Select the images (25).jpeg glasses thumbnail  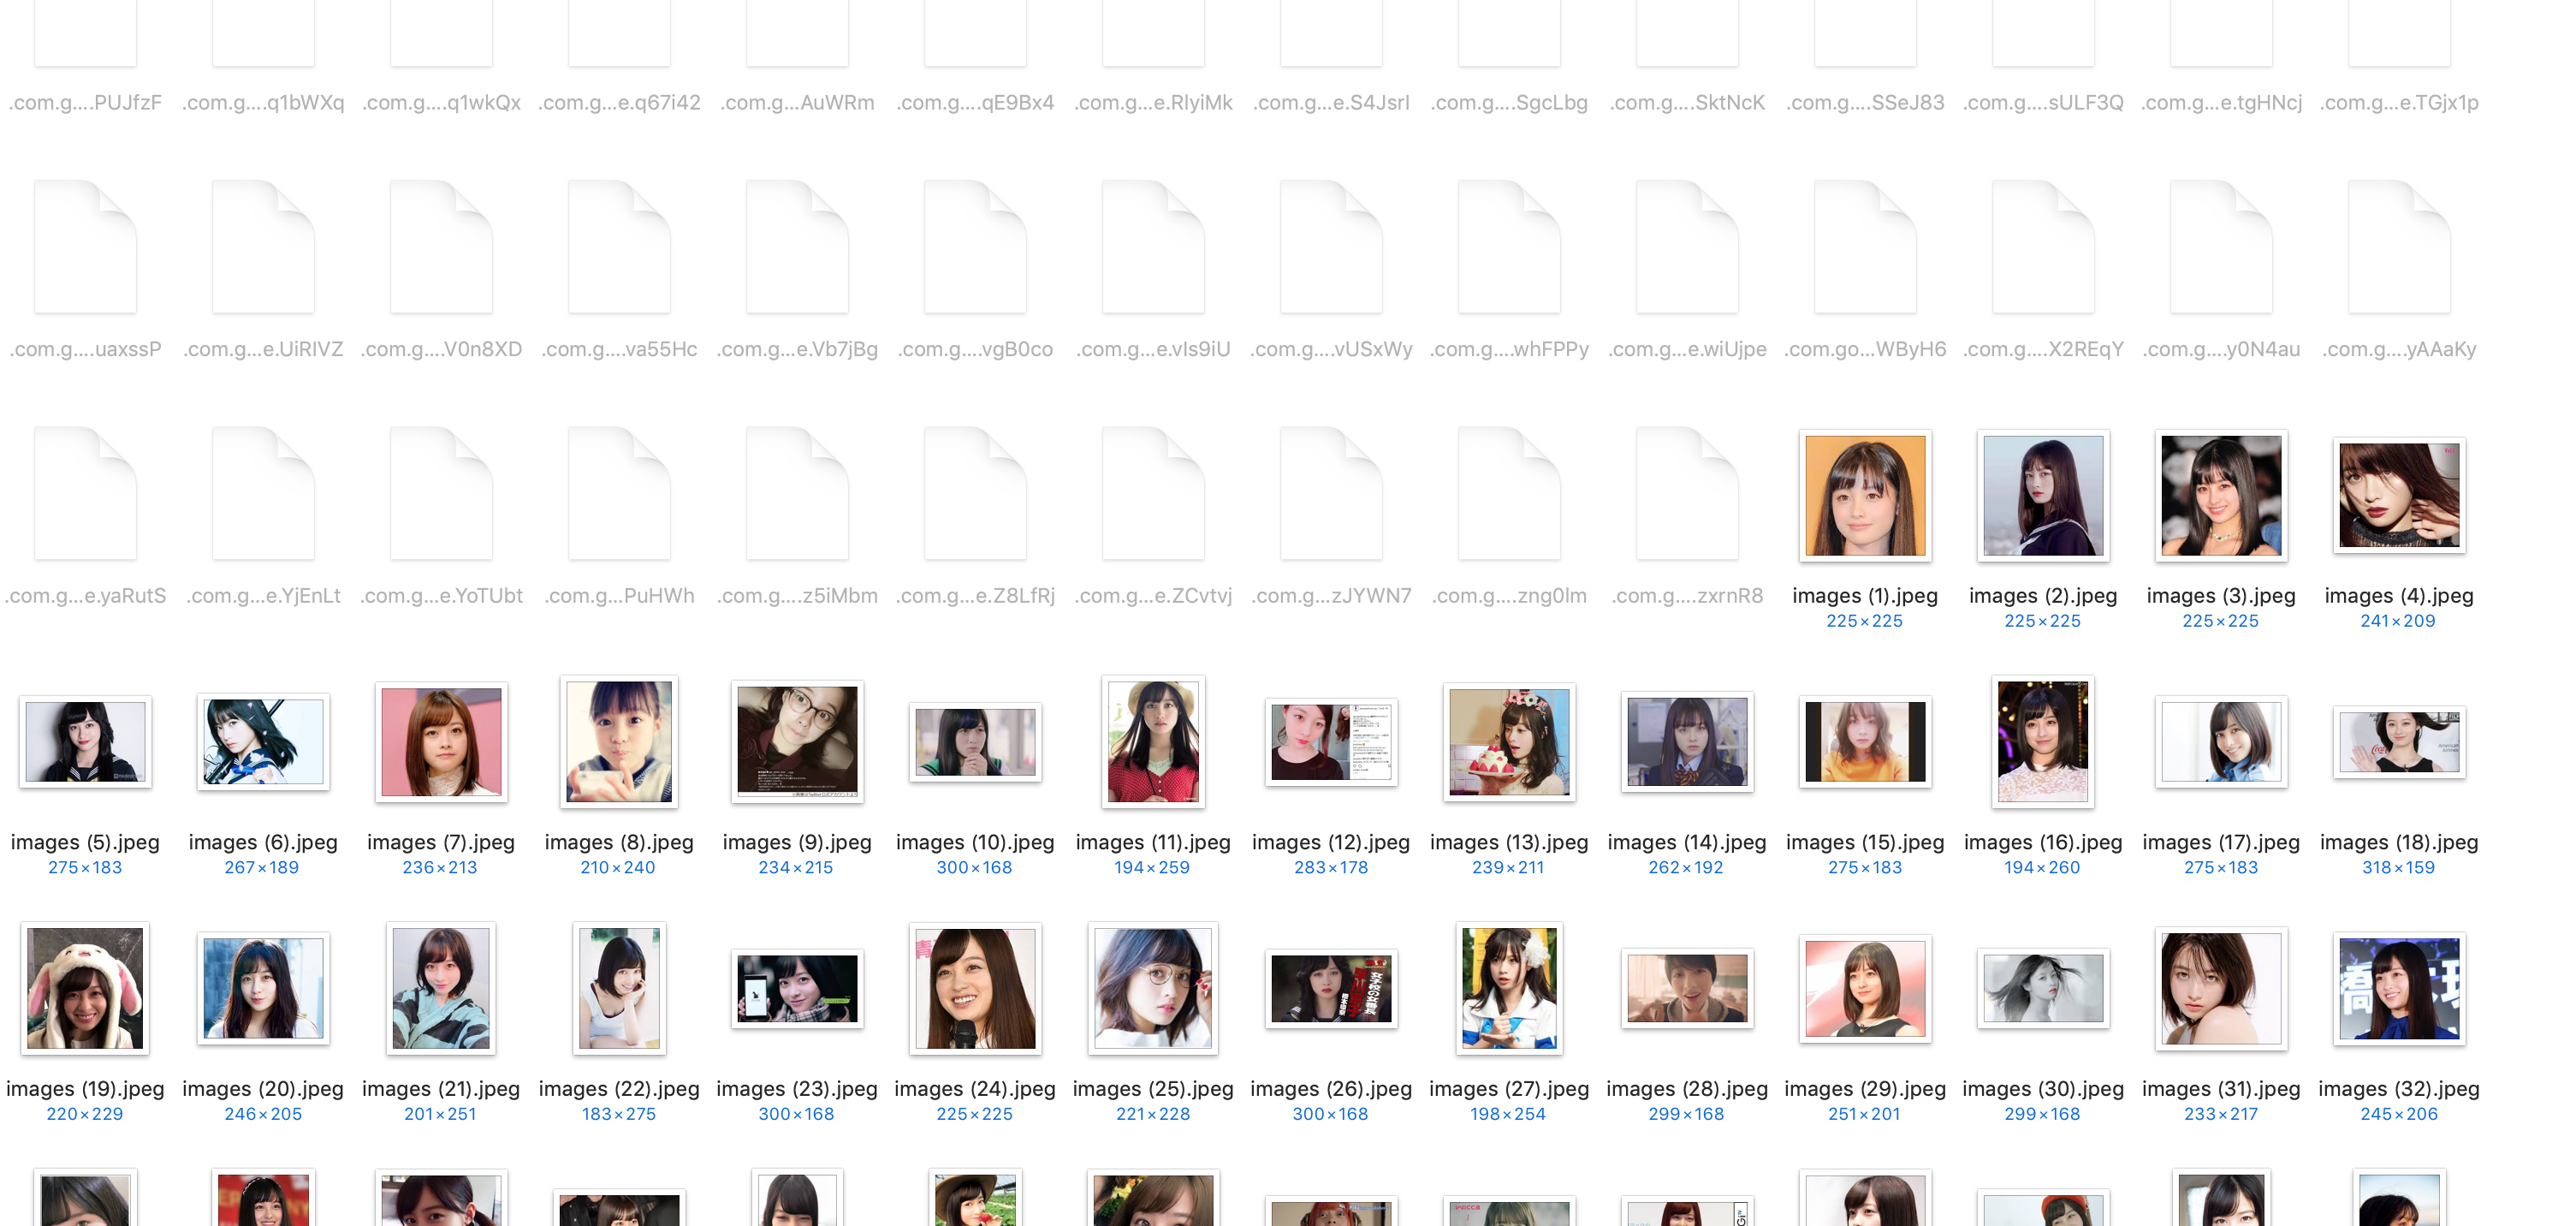[1153, 988]
